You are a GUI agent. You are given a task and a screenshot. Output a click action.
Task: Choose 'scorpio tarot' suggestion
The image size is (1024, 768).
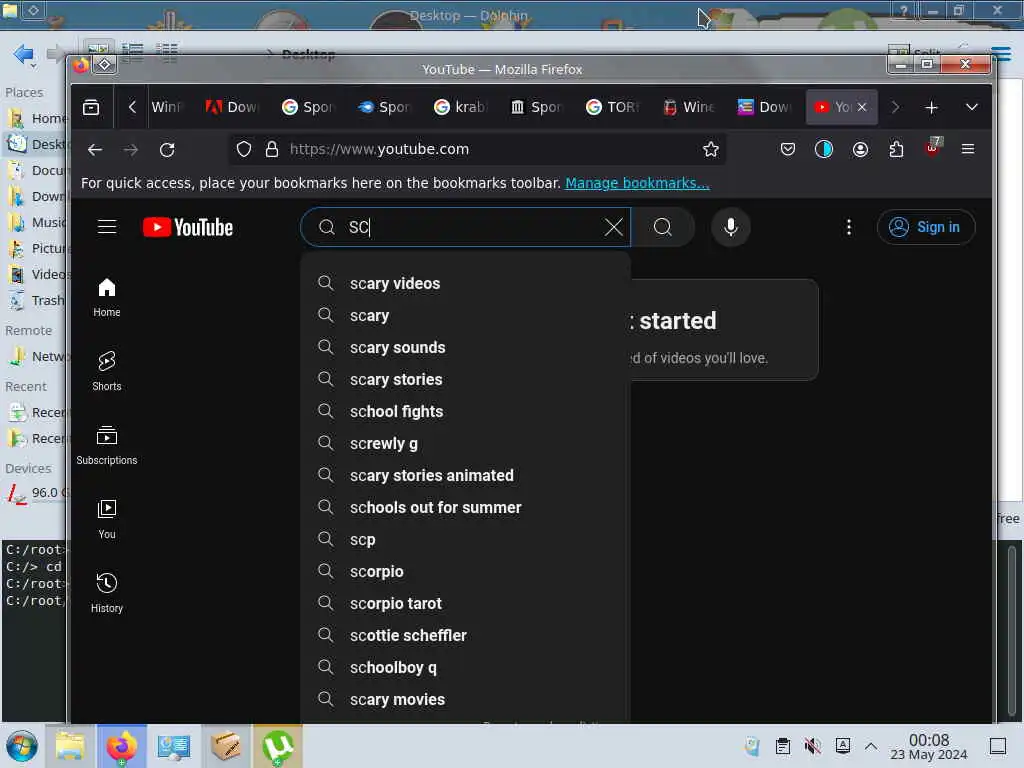click(x=466, y=603)
